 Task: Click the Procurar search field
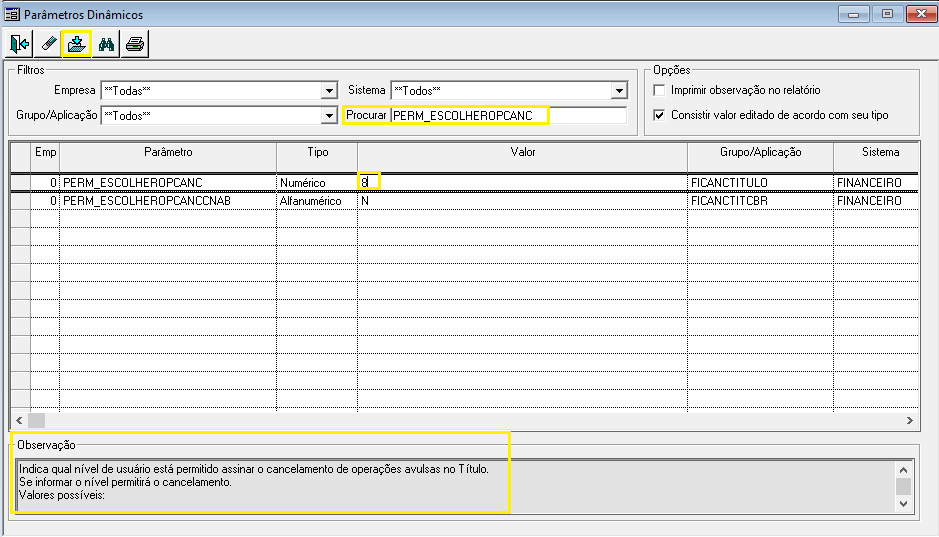click(x=508, y=116)
